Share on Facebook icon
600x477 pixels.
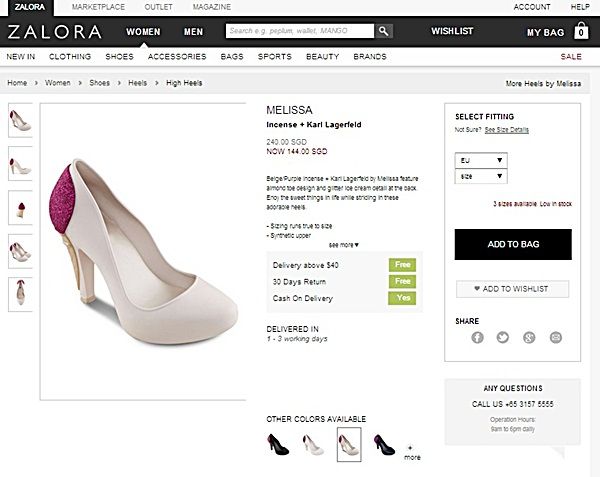click(477, 337)
